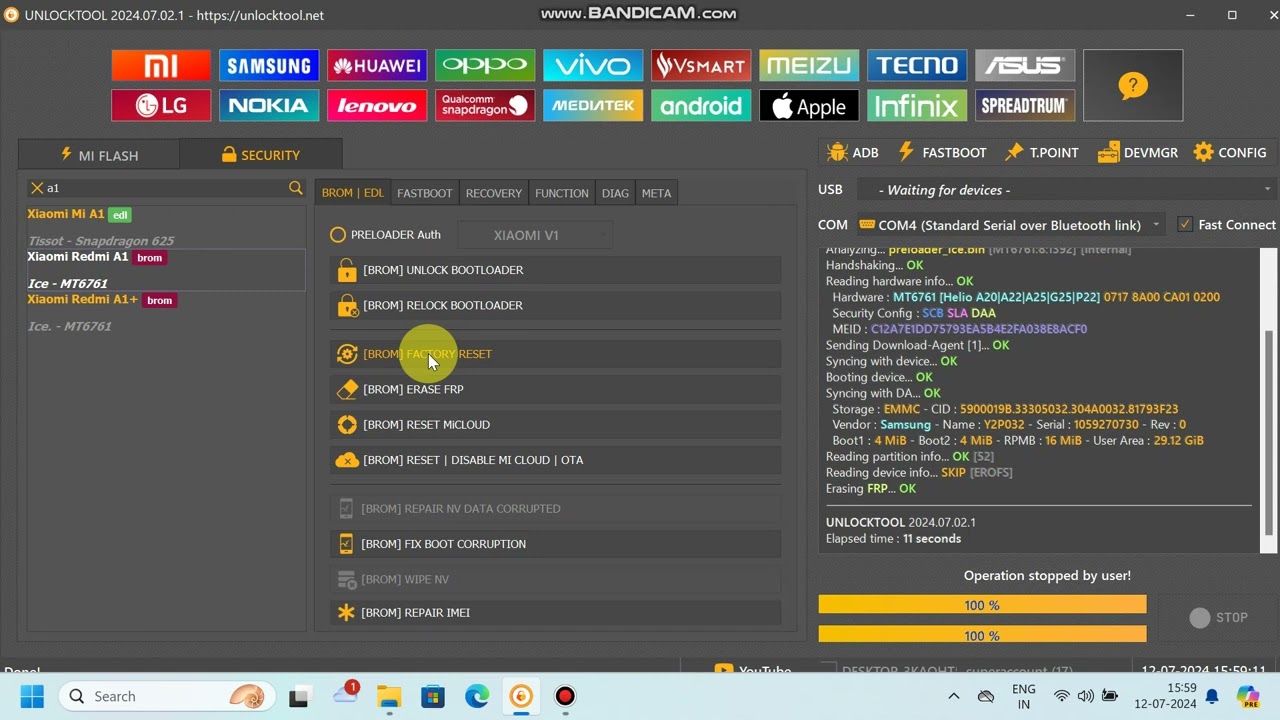
Task: Switch to the SECURITY tab
Action: (261, 155)
